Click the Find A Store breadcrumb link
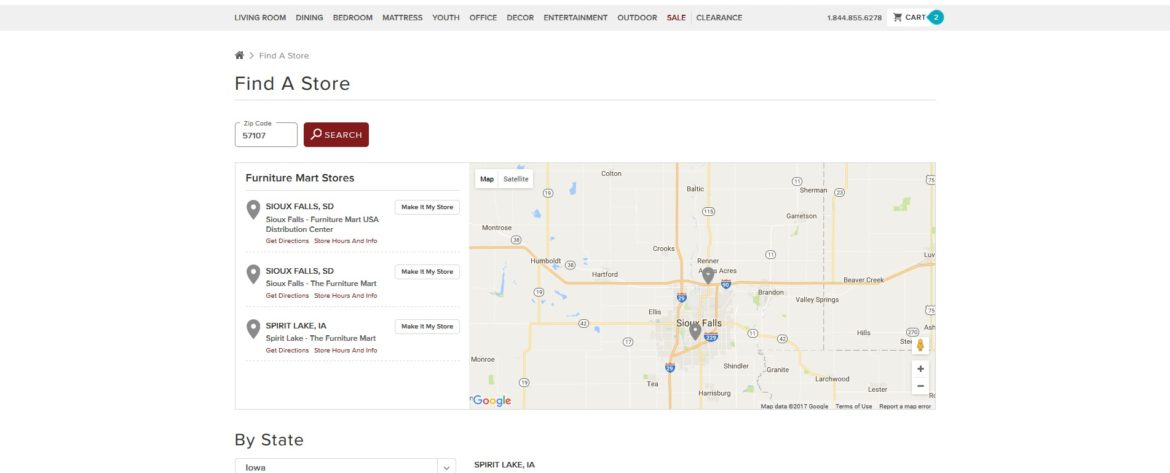The width and height of the screenshot is (1170, 473). coord(284,56)
